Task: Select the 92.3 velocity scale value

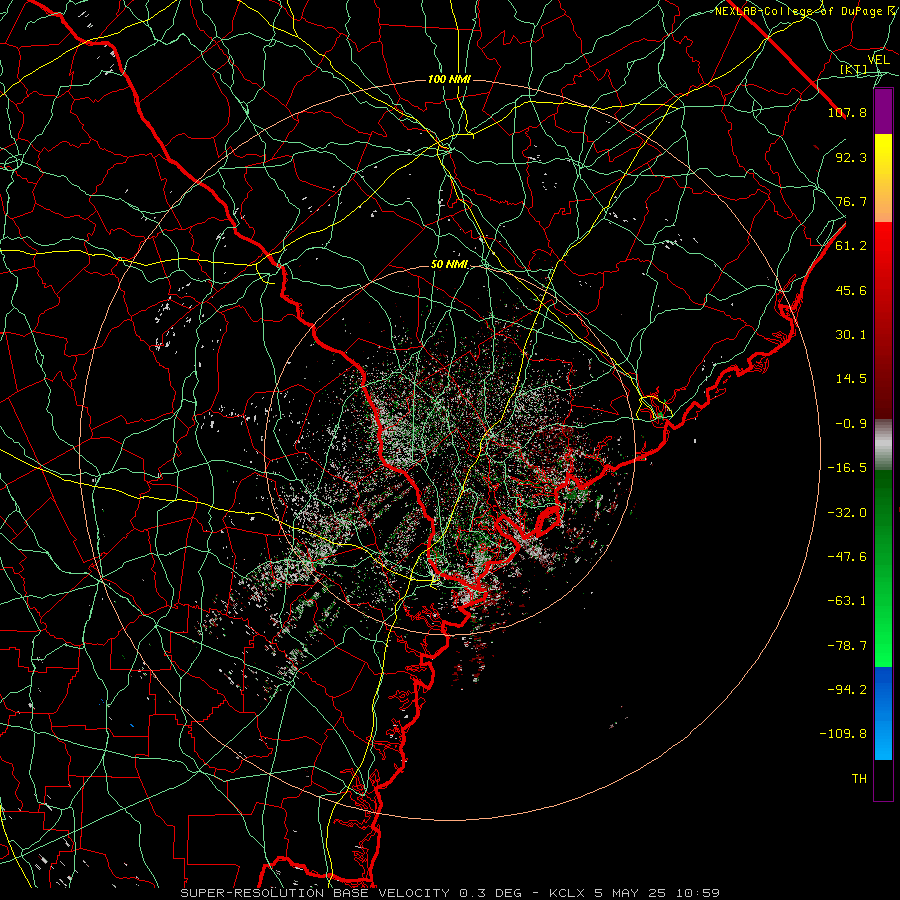Action: (x=851, y=157)
